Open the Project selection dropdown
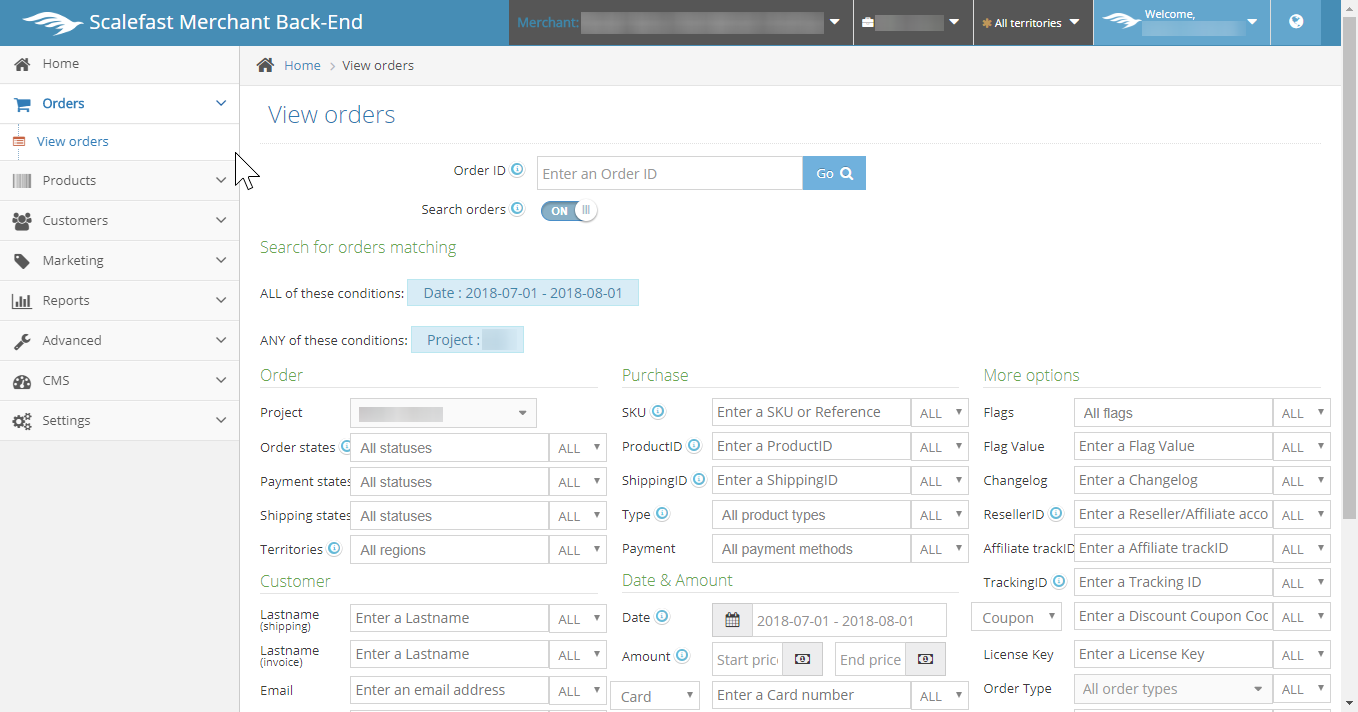This screenshot has height=712, width=1358. click(x=443, y=413)
